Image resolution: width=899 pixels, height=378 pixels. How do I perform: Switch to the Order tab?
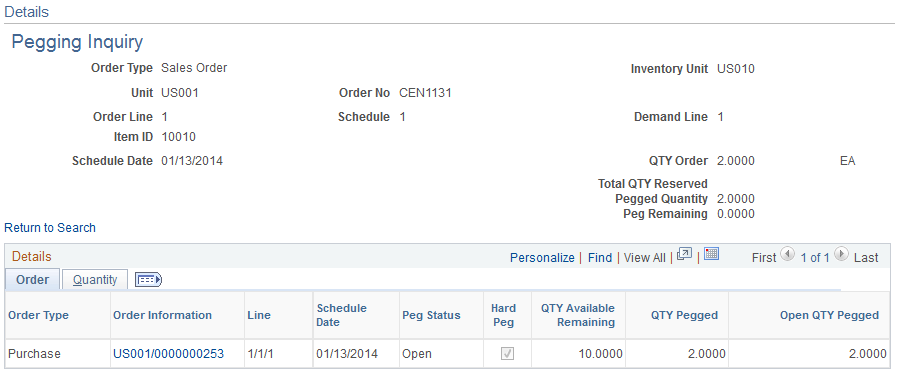point(33,280)
